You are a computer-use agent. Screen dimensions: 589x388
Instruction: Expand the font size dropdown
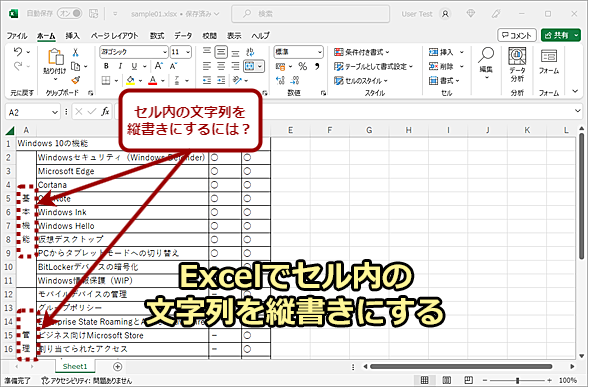coord(188,52)
